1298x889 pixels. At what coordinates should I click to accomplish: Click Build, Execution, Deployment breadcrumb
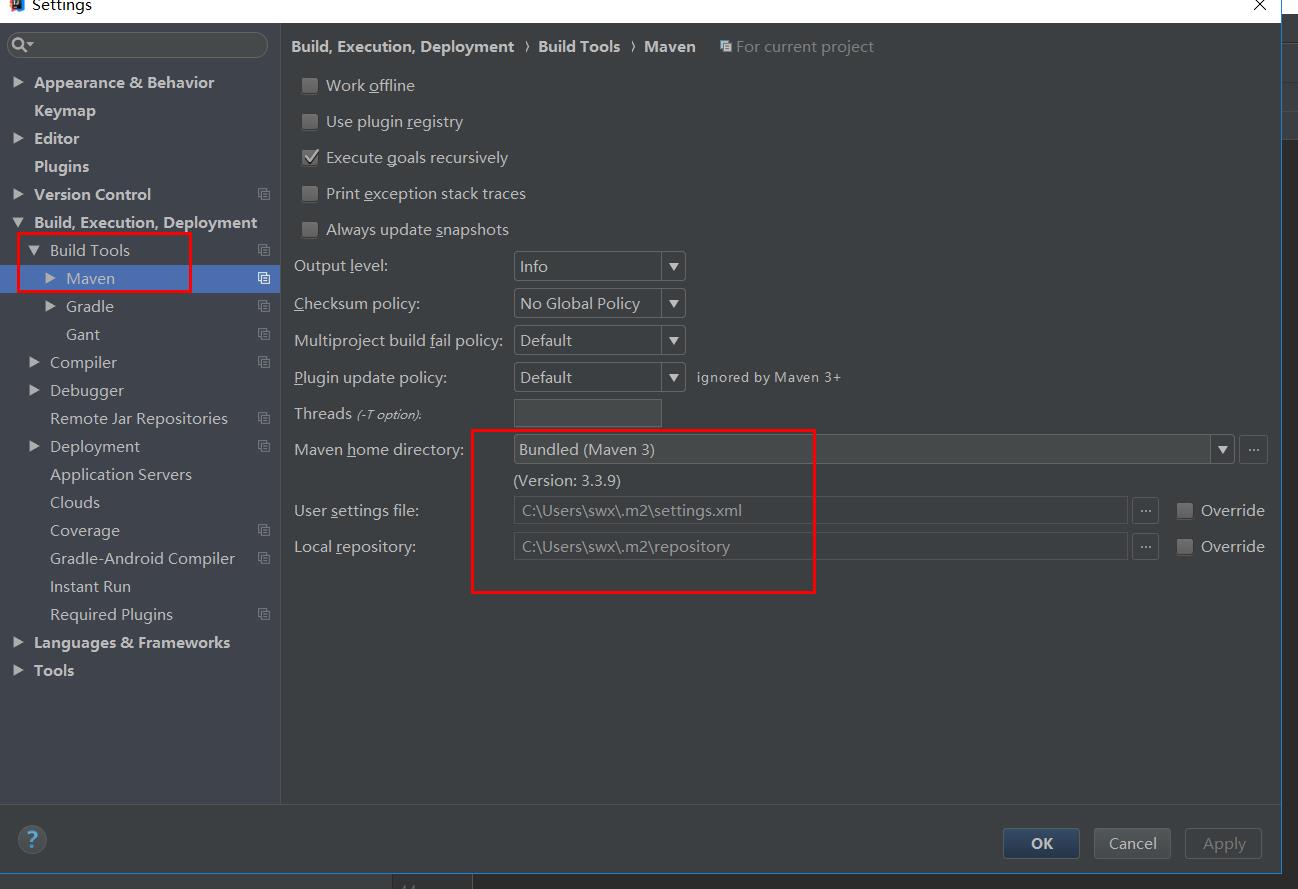pos(402,46)
